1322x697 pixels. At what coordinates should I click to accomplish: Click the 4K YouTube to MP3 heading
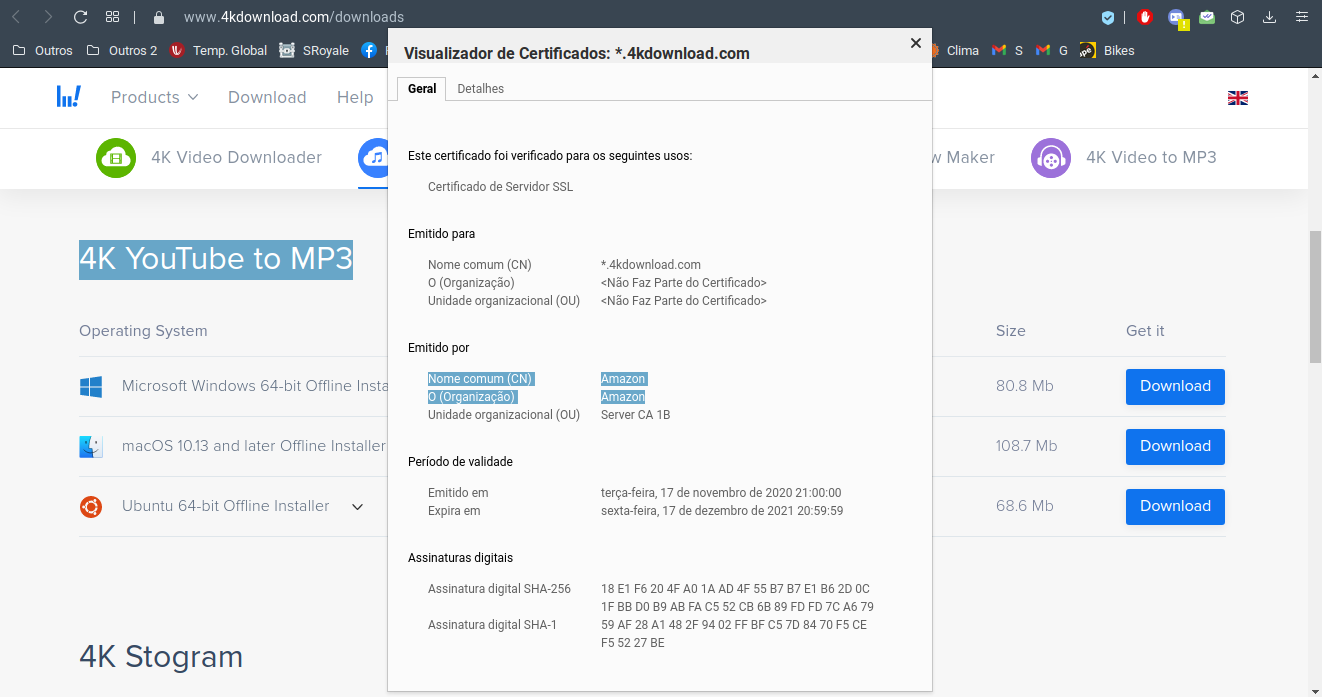pos(216,259)
